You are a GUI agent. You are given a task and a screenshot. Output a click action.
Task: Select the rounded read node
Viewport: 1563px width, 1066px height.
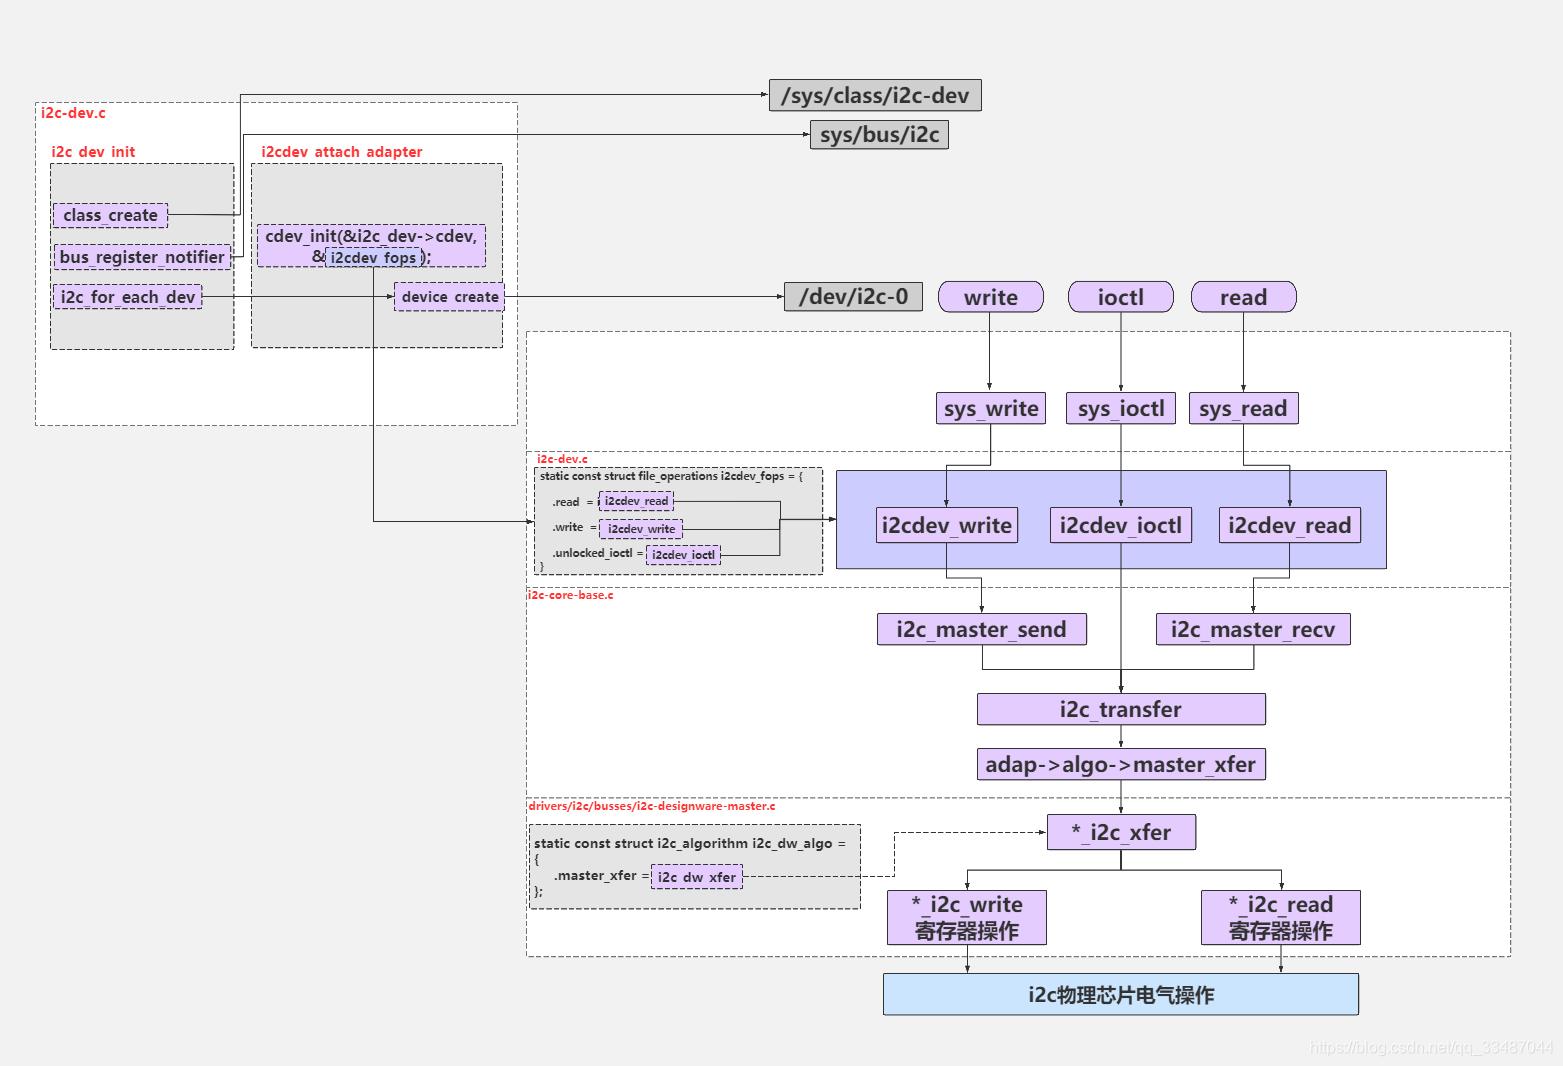click(x=1243, y=297)
